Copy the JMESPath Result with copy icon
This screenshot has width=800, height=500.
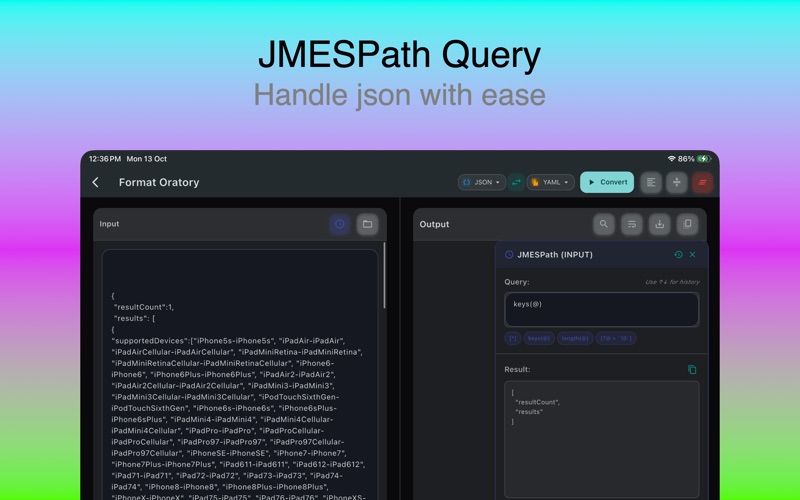click(692, 369)
